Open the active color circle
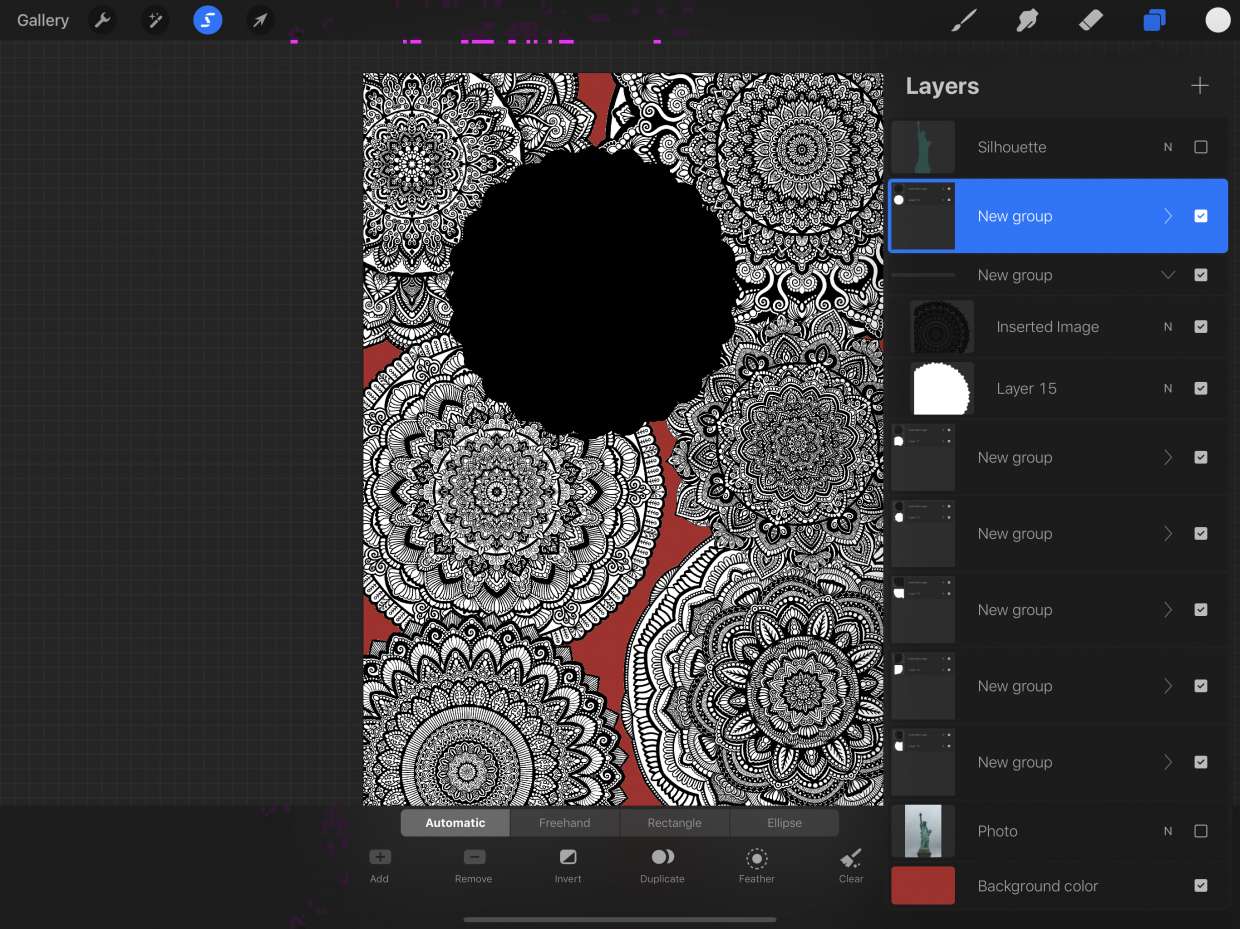 click(1217, 20)
